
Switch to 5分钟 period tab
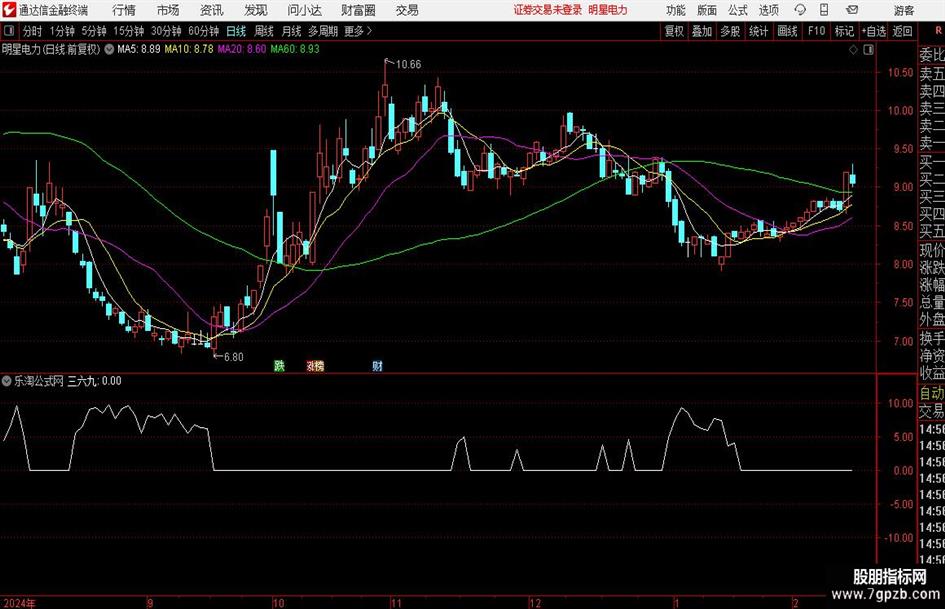(94, 31)
